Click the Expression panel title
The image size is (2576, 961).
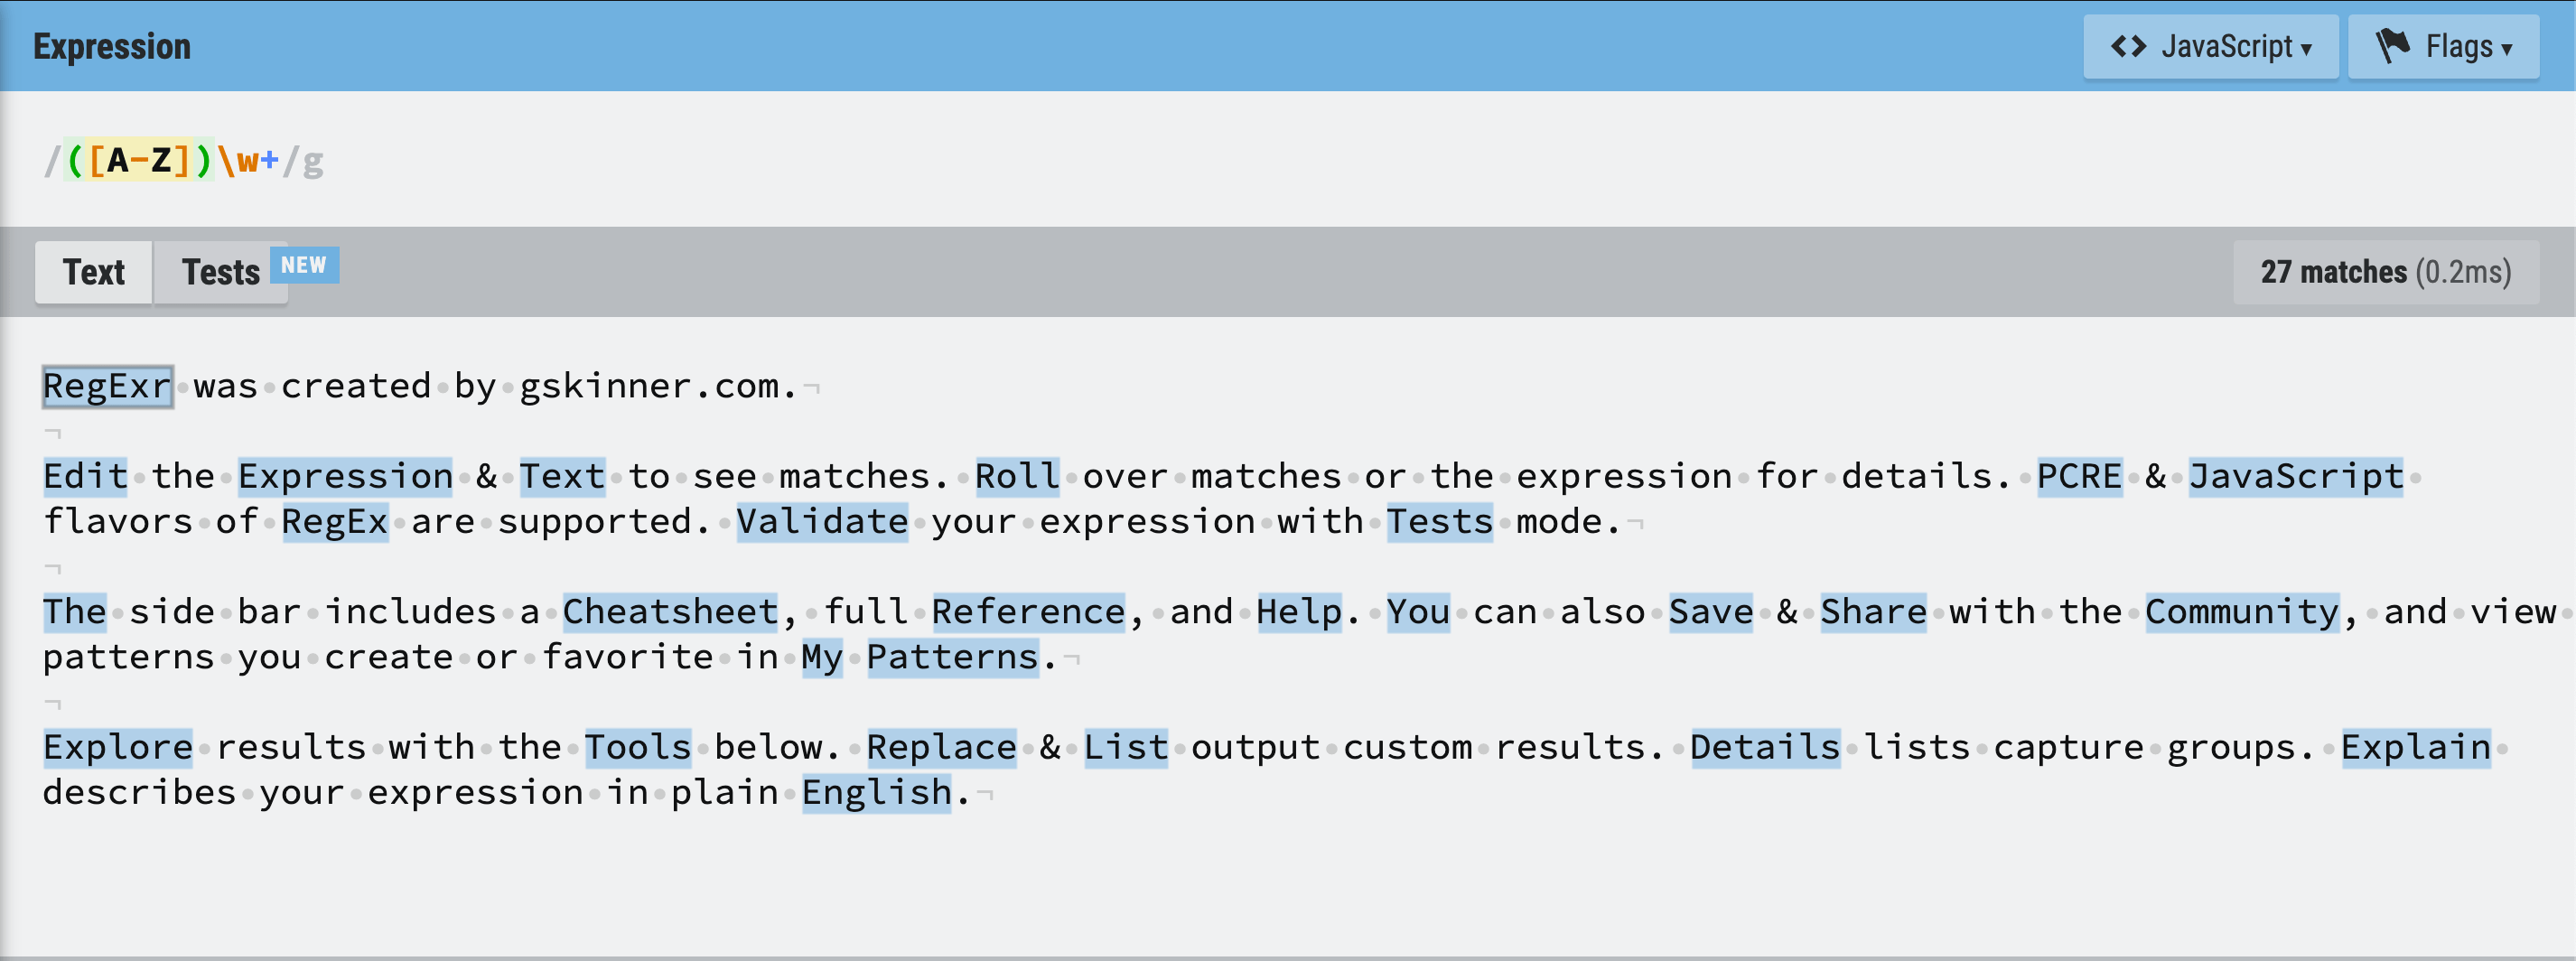coord(111,45)
